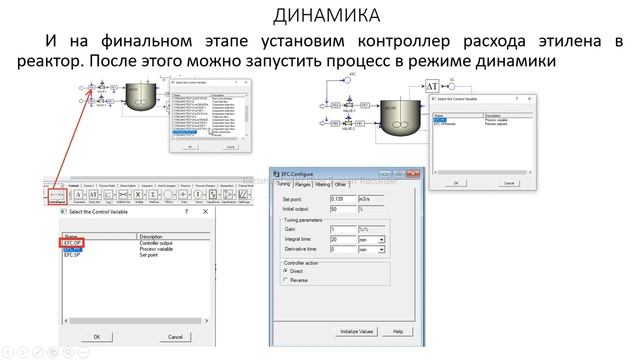
Task: Open the slideshow more-options control
Action: 83,352
